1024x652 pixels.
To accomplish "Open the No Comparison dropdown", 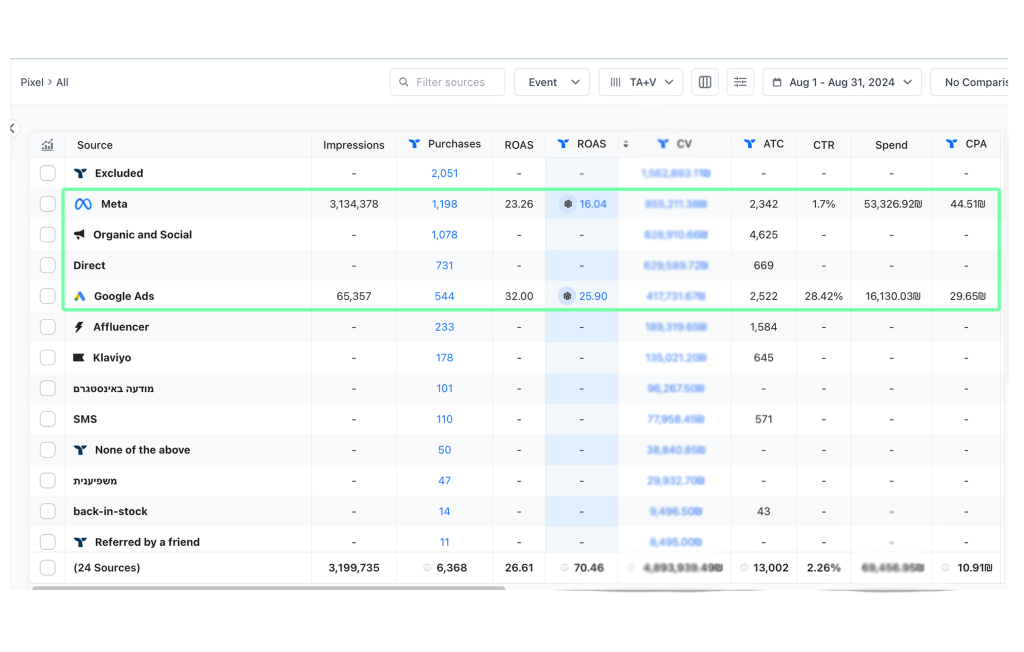I will tap(970, 82).
